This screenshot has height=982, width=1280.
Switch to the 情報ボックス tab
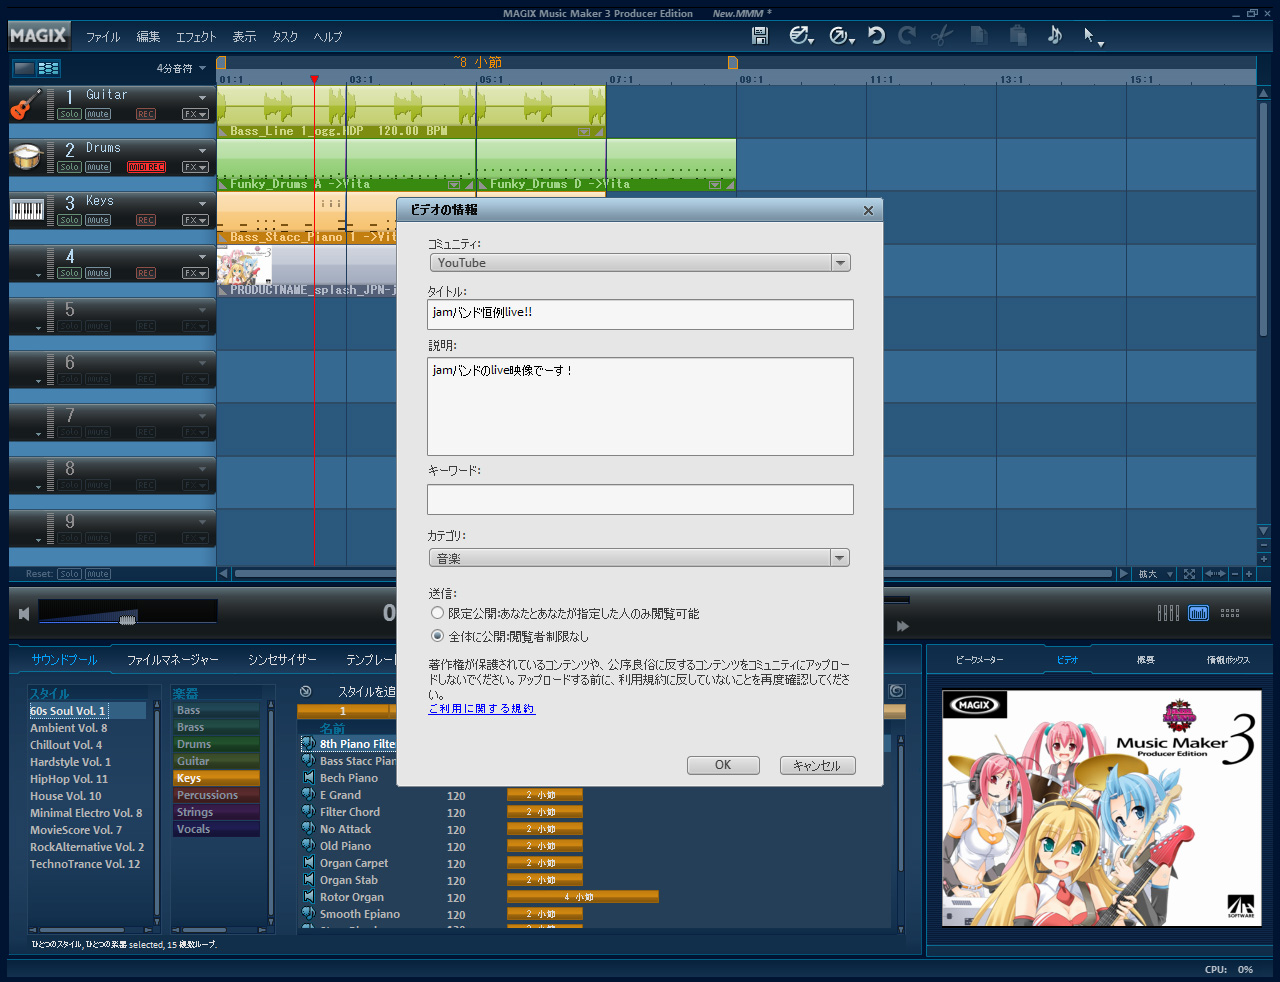pos(1228,660)
